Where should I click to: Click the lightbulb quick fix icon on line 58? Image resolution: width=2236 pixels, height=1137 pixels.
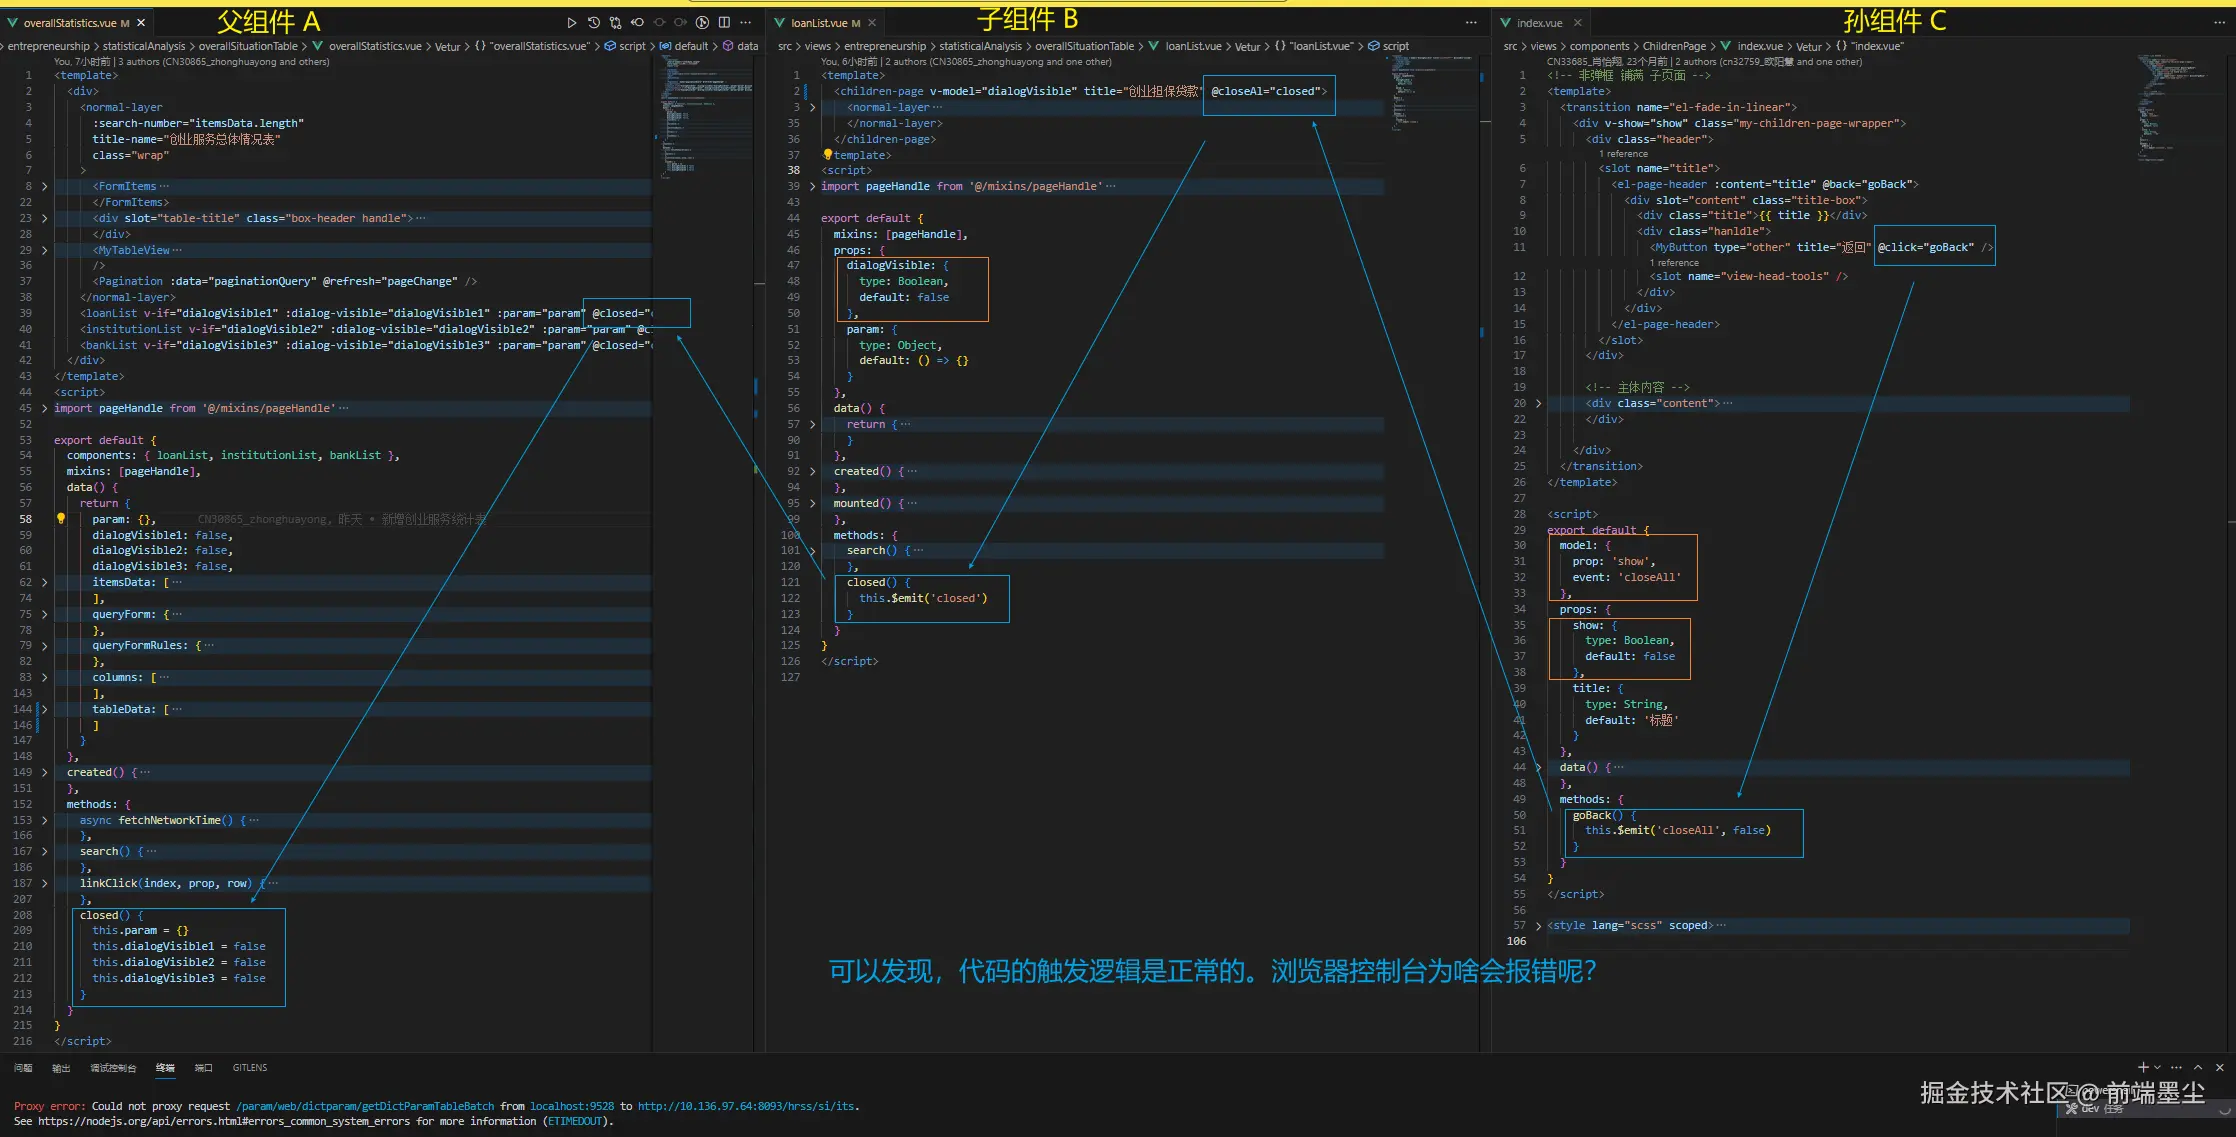coord(61,519)
